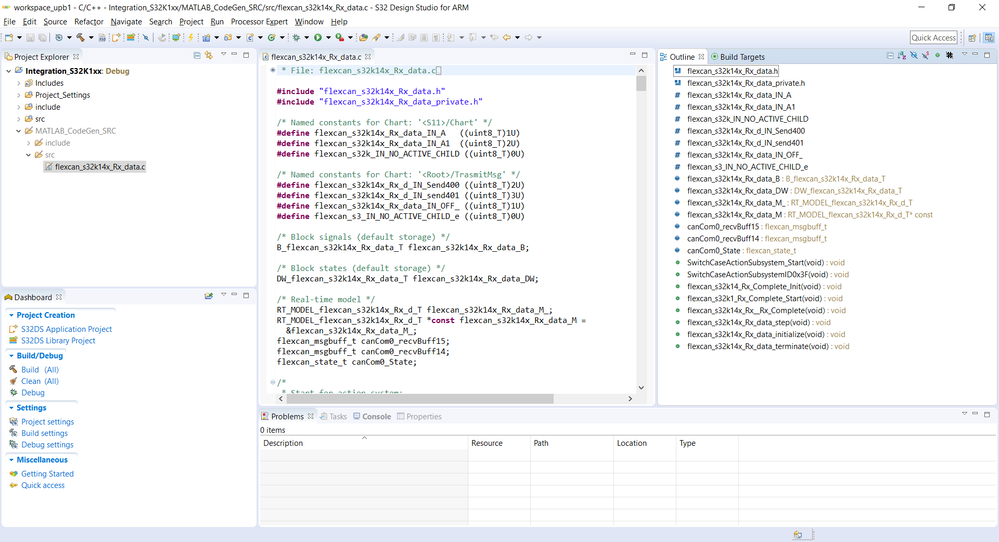This screenshot has width=999, height=542.
Task: Click the Quick Access search field
Action: pyautogui.click(x=933, y=38)
